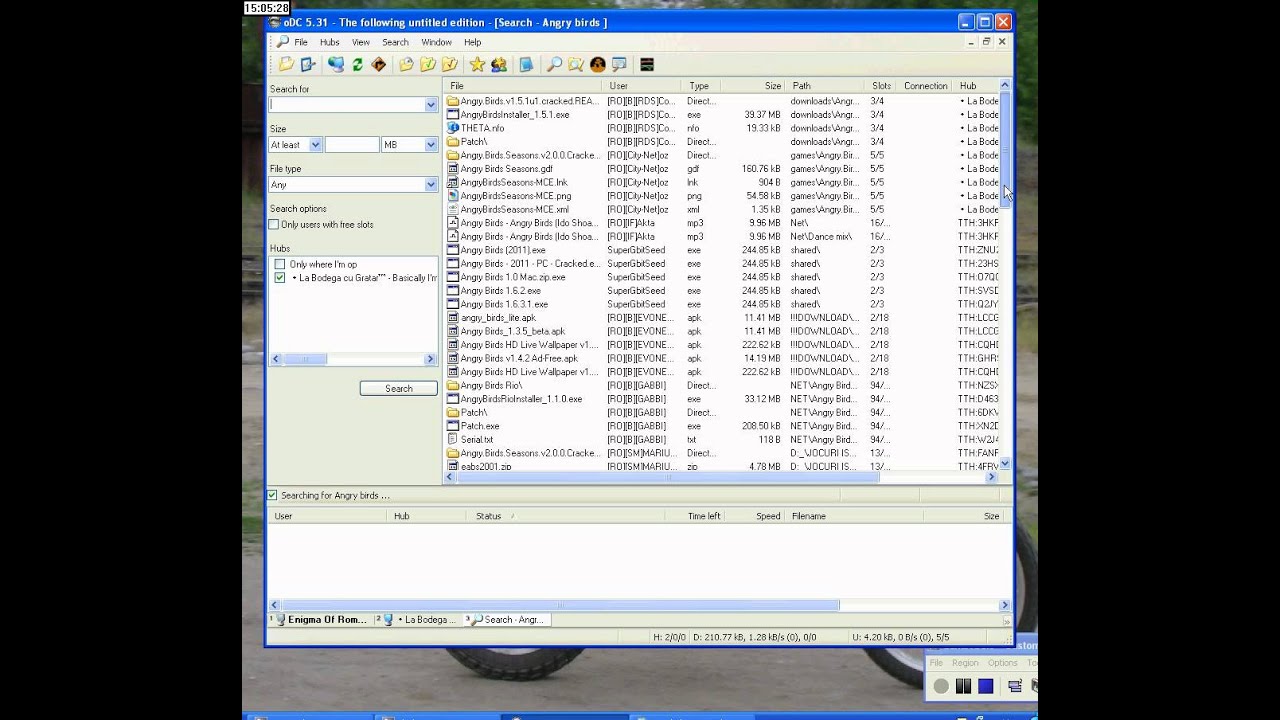1280x720 pixels.
Task: Sort results by Path column header
Action: (x=827, y=86)
